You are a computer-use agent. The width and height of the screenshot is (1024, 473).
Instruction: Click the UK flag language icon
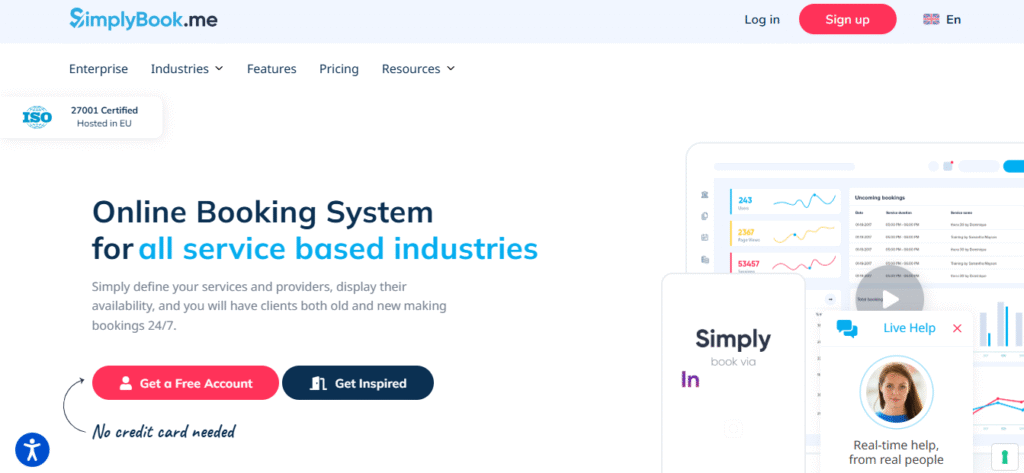931,19
